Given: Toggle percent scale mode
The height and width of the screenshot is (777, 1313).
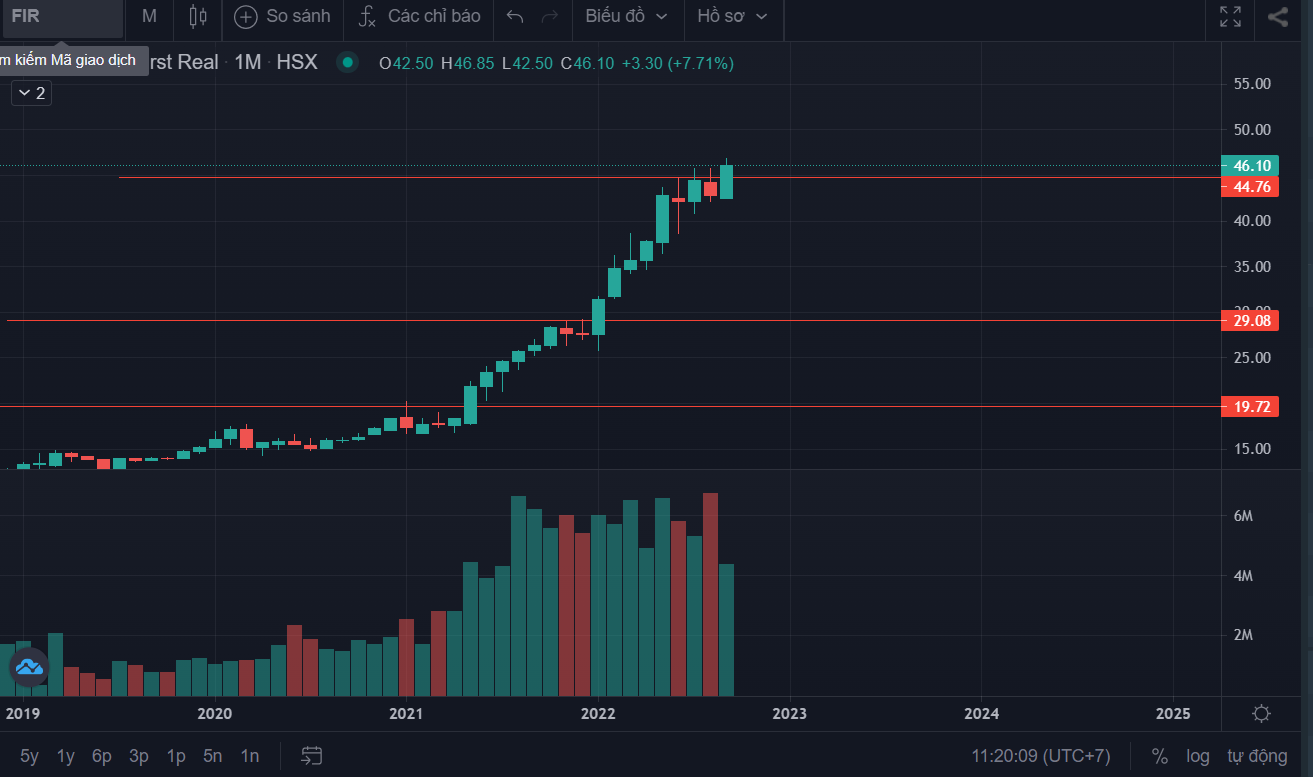Looking at the screenshot, I should [x=1160, y=756].
